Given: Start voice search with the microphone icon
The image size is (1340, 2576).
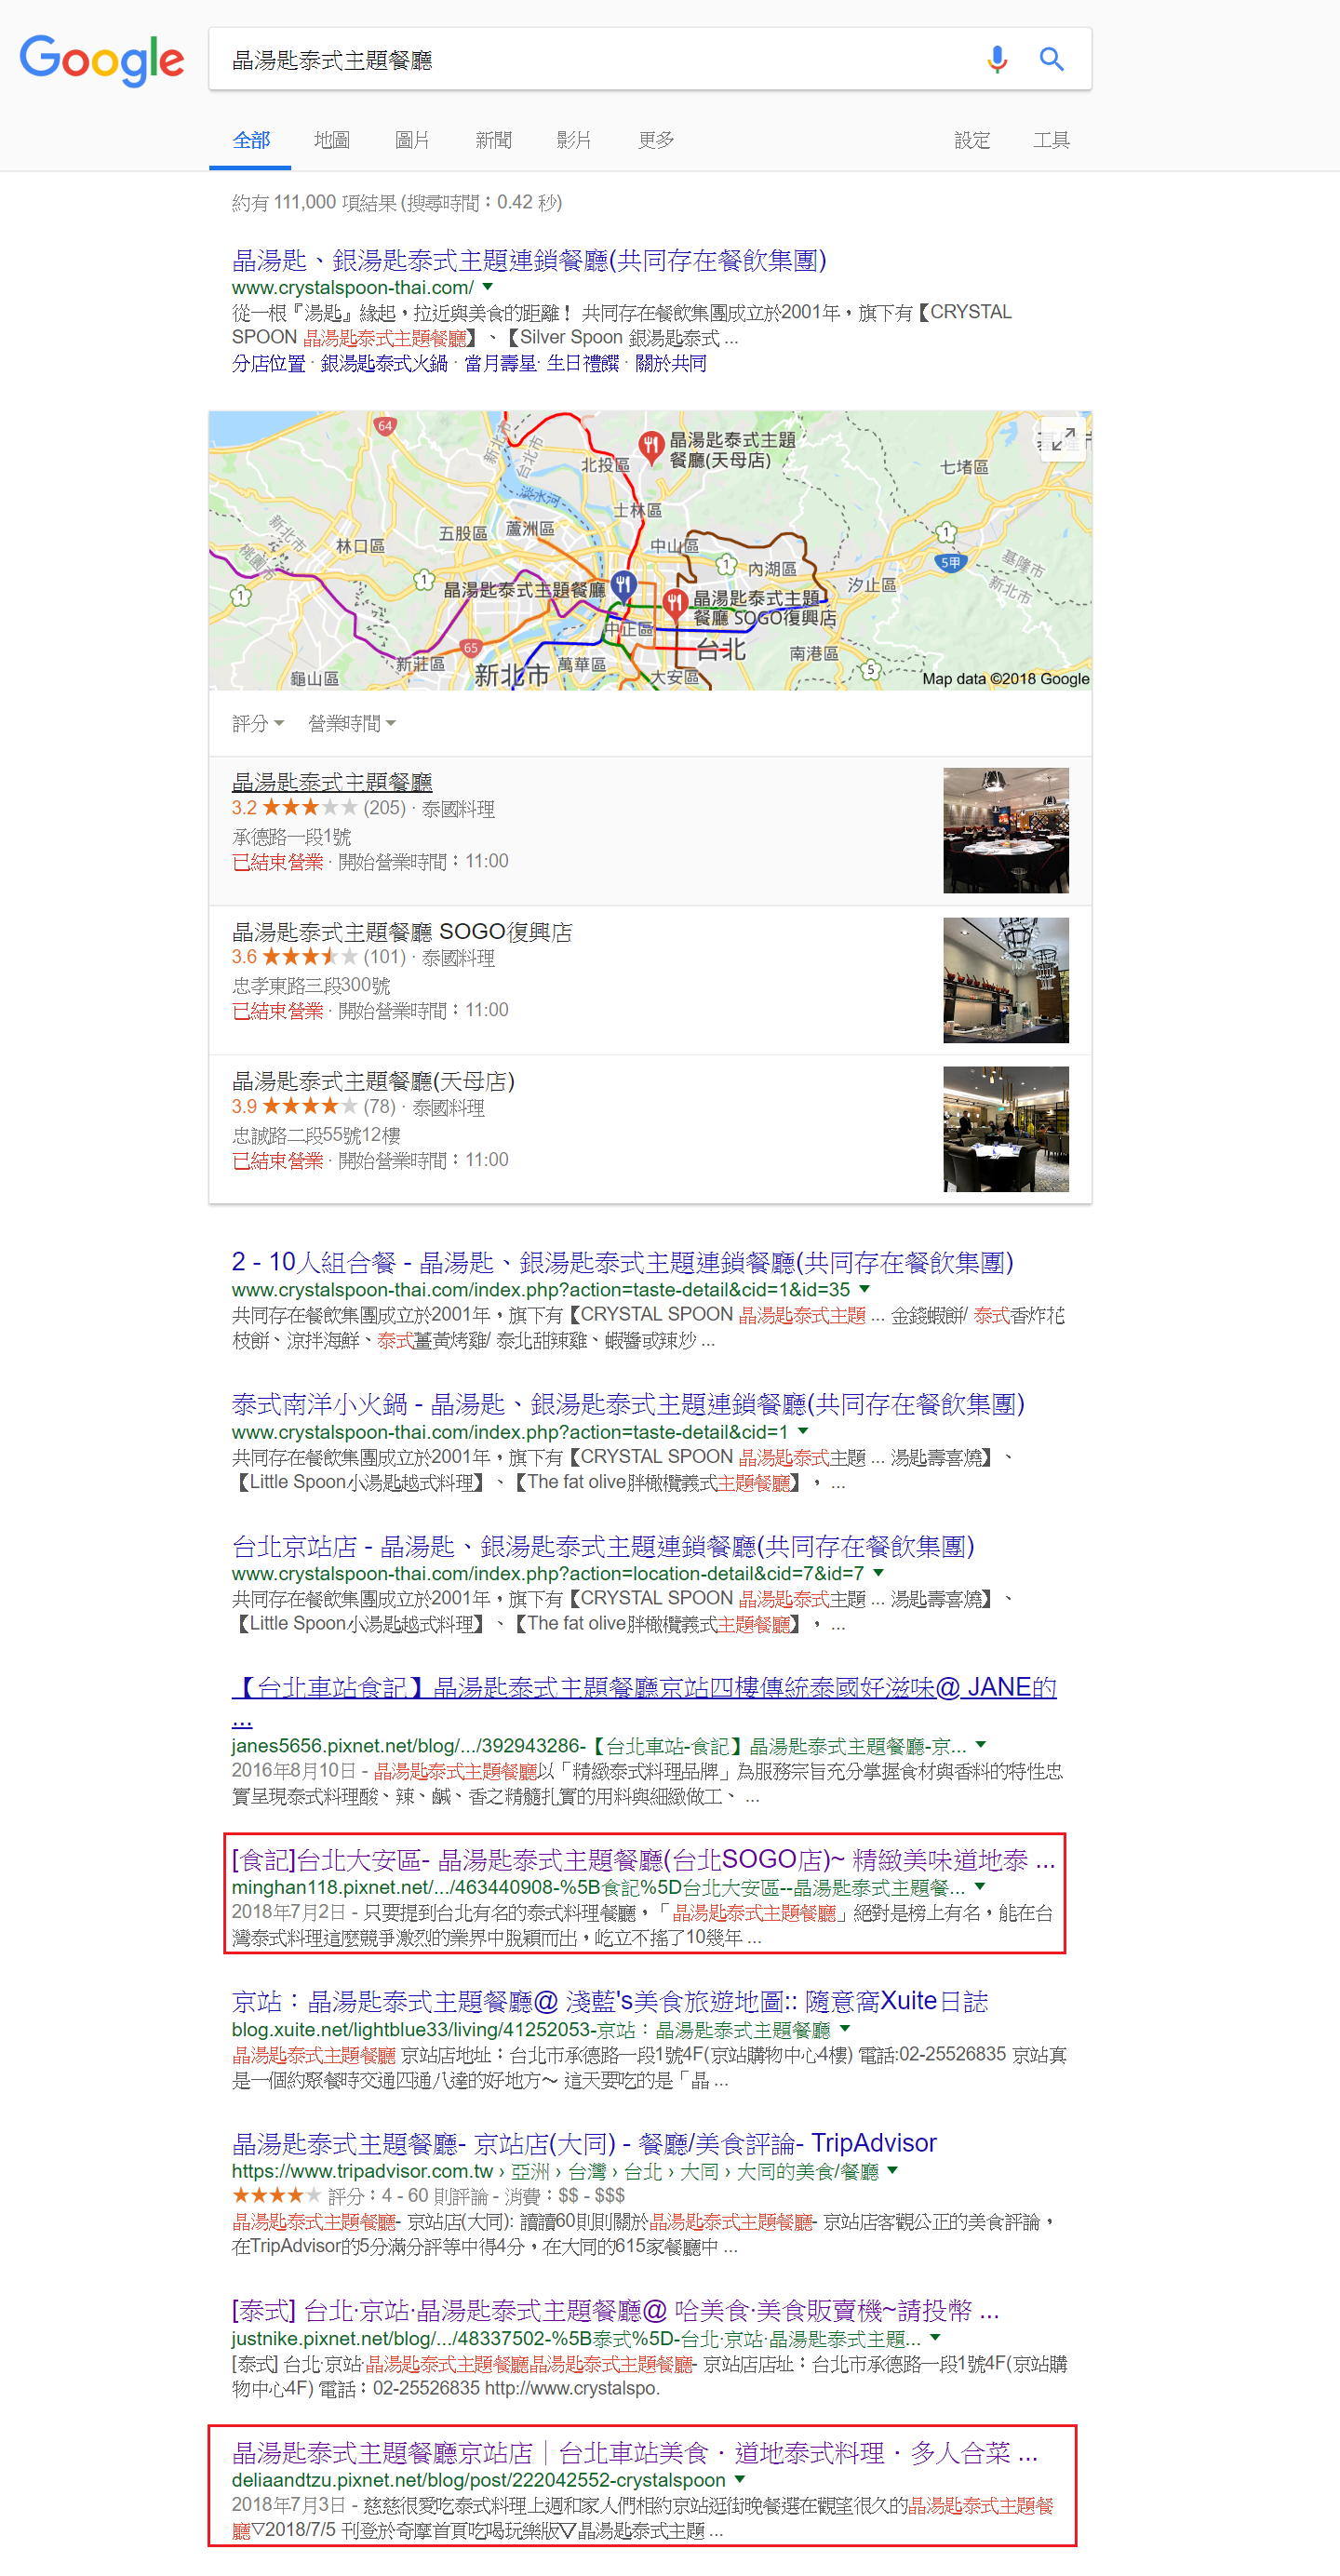Looking at the screenshot, I should click(997, 60).
